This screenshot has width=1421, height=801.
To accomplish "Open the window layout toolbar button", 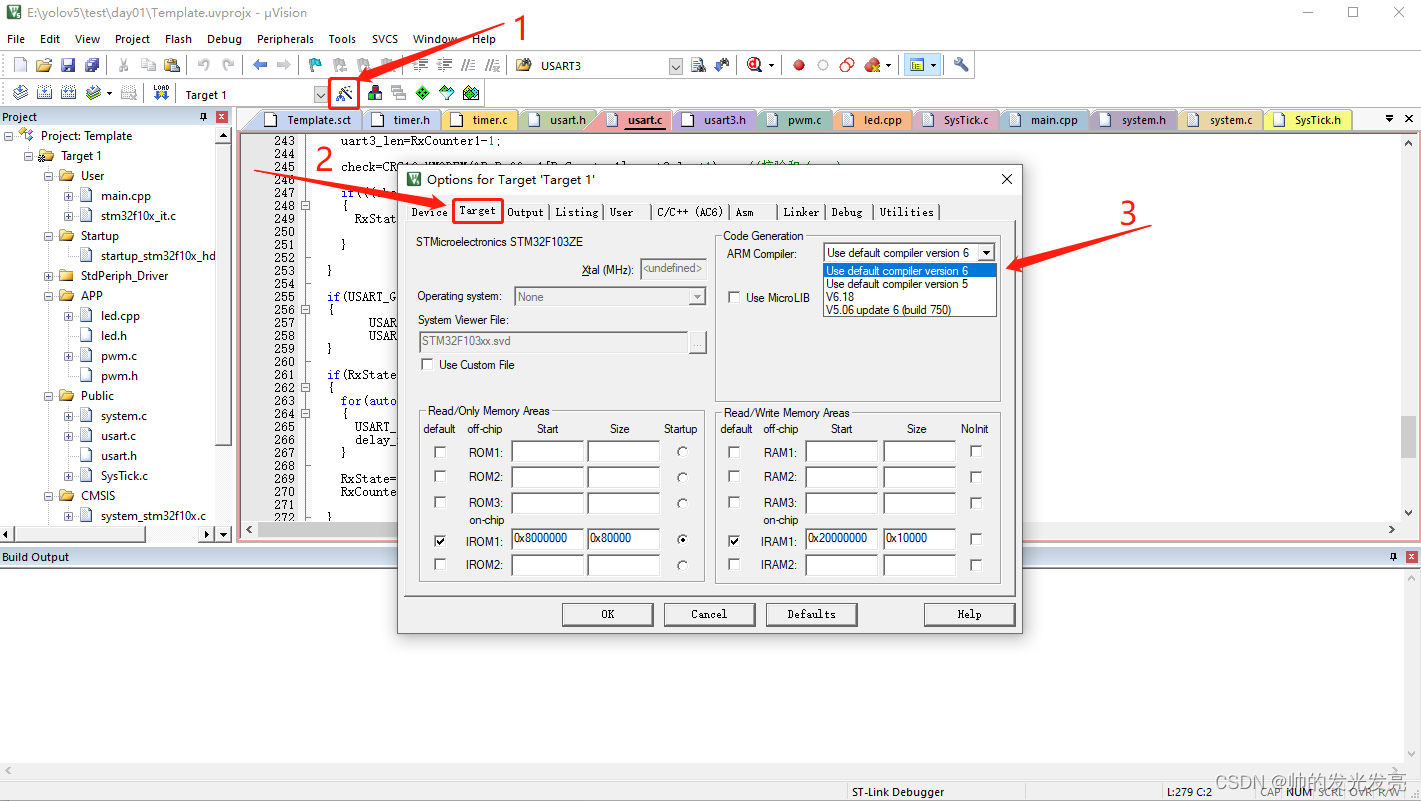I will click(921, 65).
